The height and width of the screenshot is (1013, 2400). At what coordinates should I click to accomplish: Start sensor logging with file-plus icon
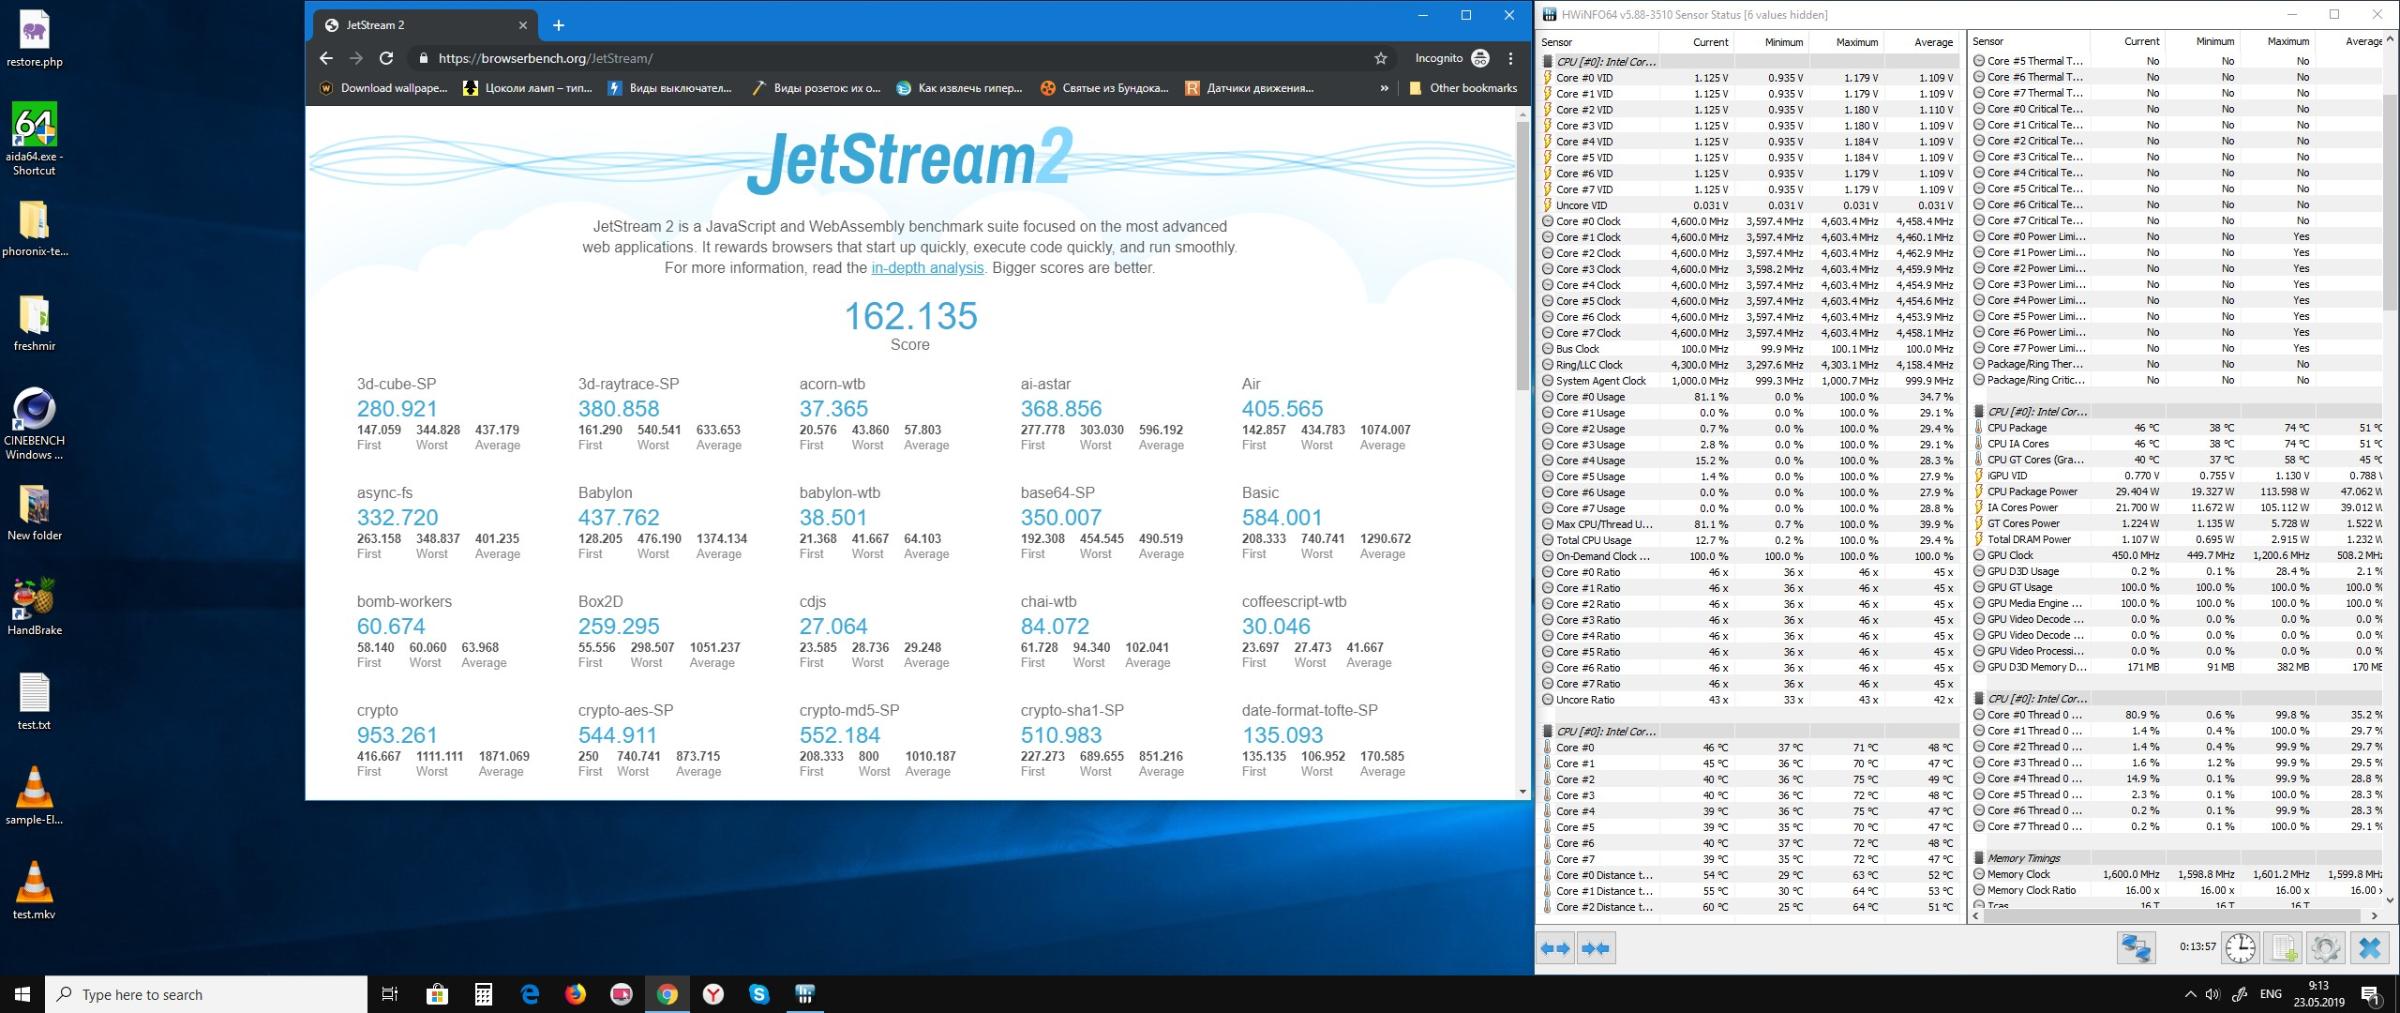[x=2284, y=948]
